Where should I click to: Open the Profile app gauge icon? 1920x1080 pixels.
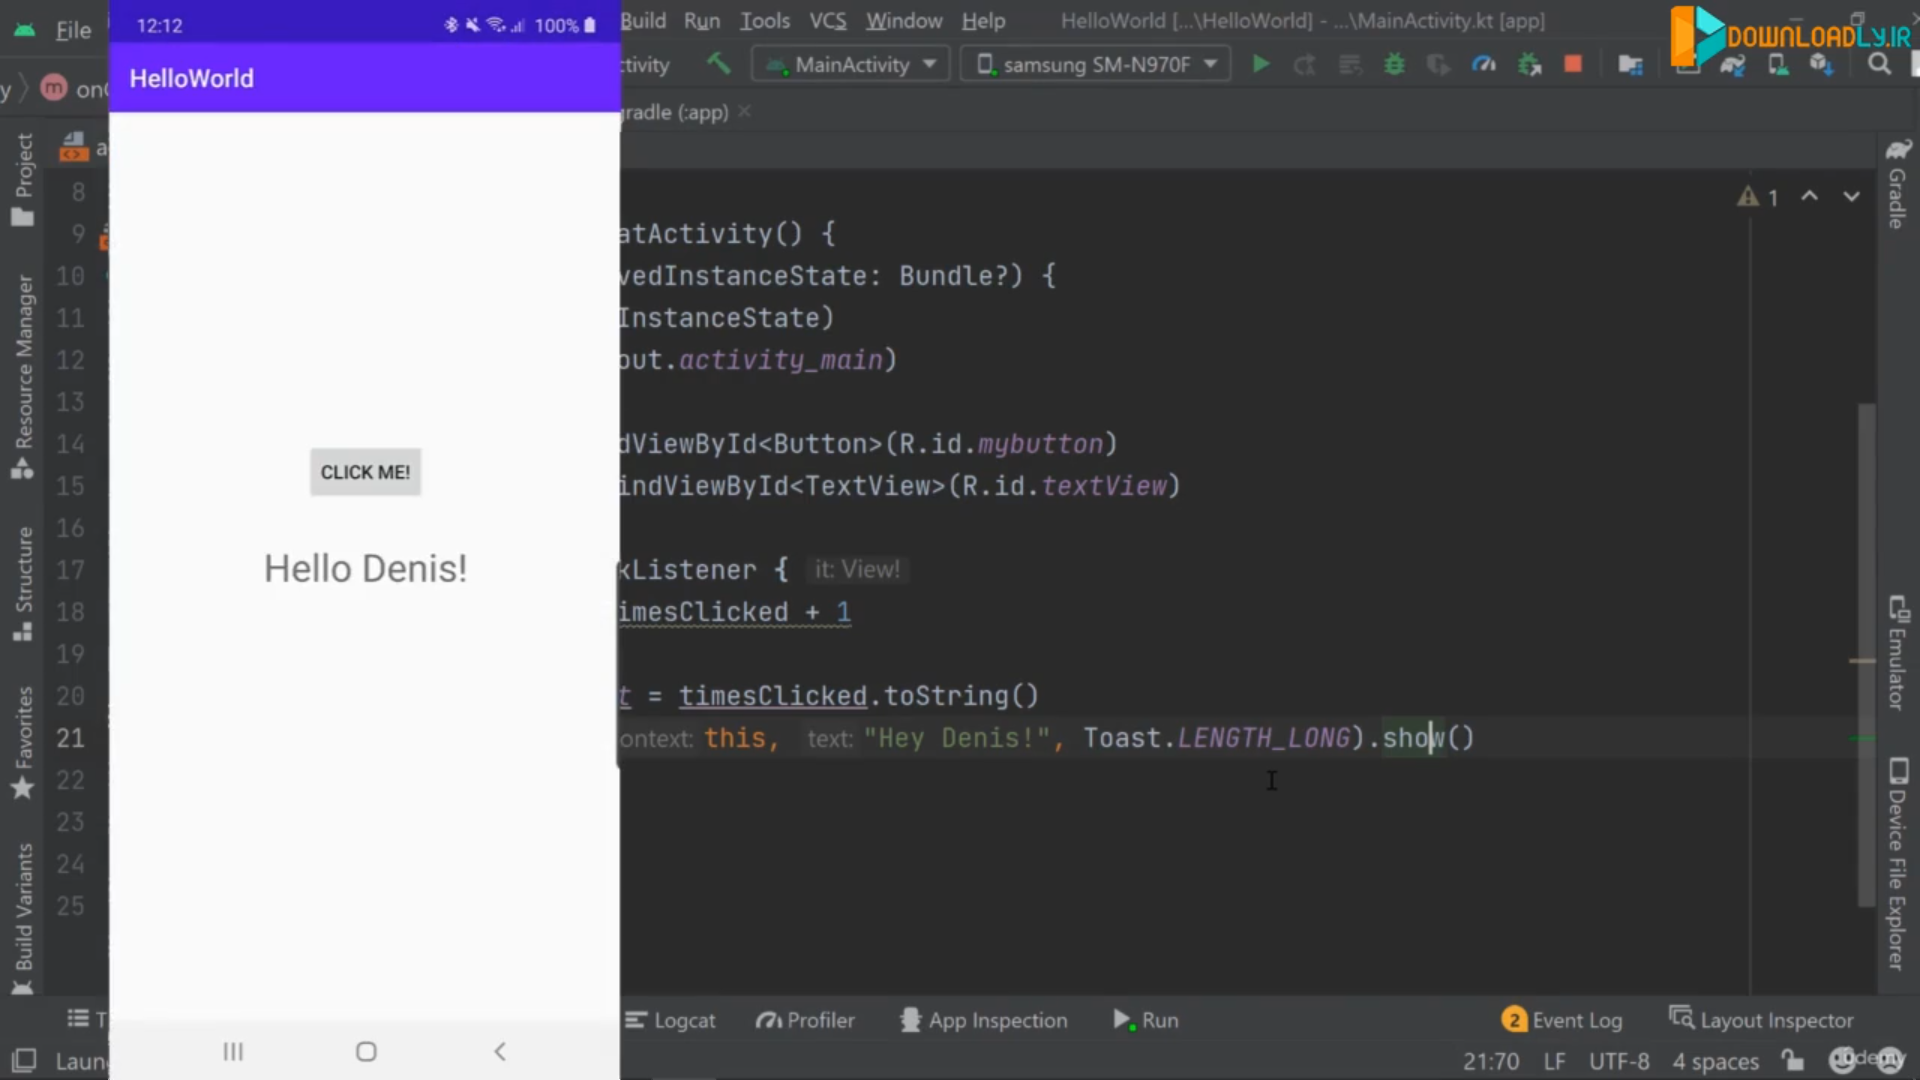[x=1483, y=65]
